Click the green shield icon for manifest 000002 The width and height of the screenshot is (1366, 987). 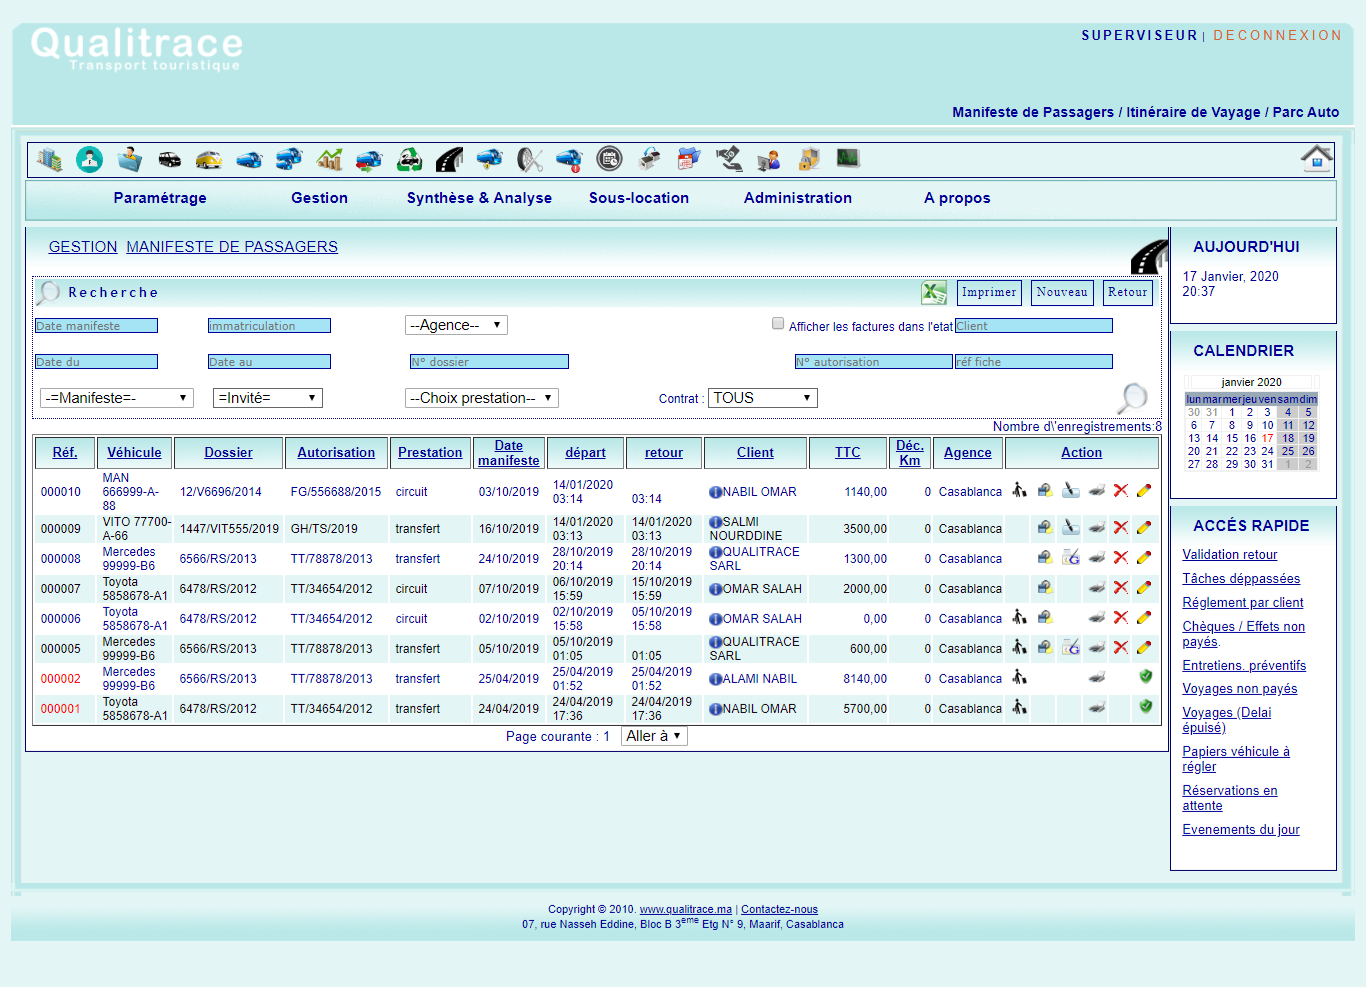(x=1145, y=677)
